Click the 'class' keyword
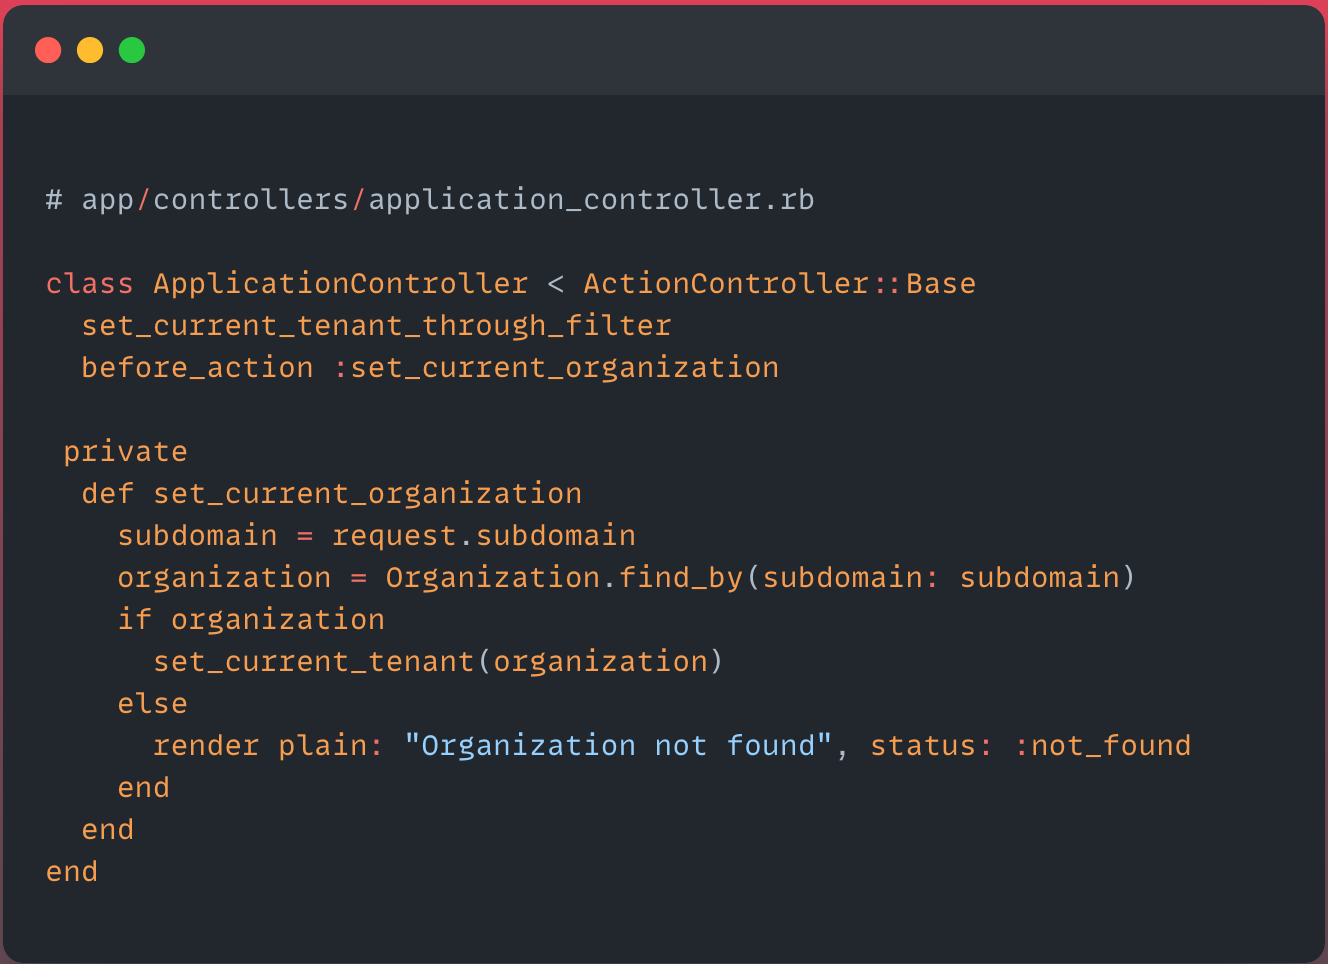 coord(89,284)
